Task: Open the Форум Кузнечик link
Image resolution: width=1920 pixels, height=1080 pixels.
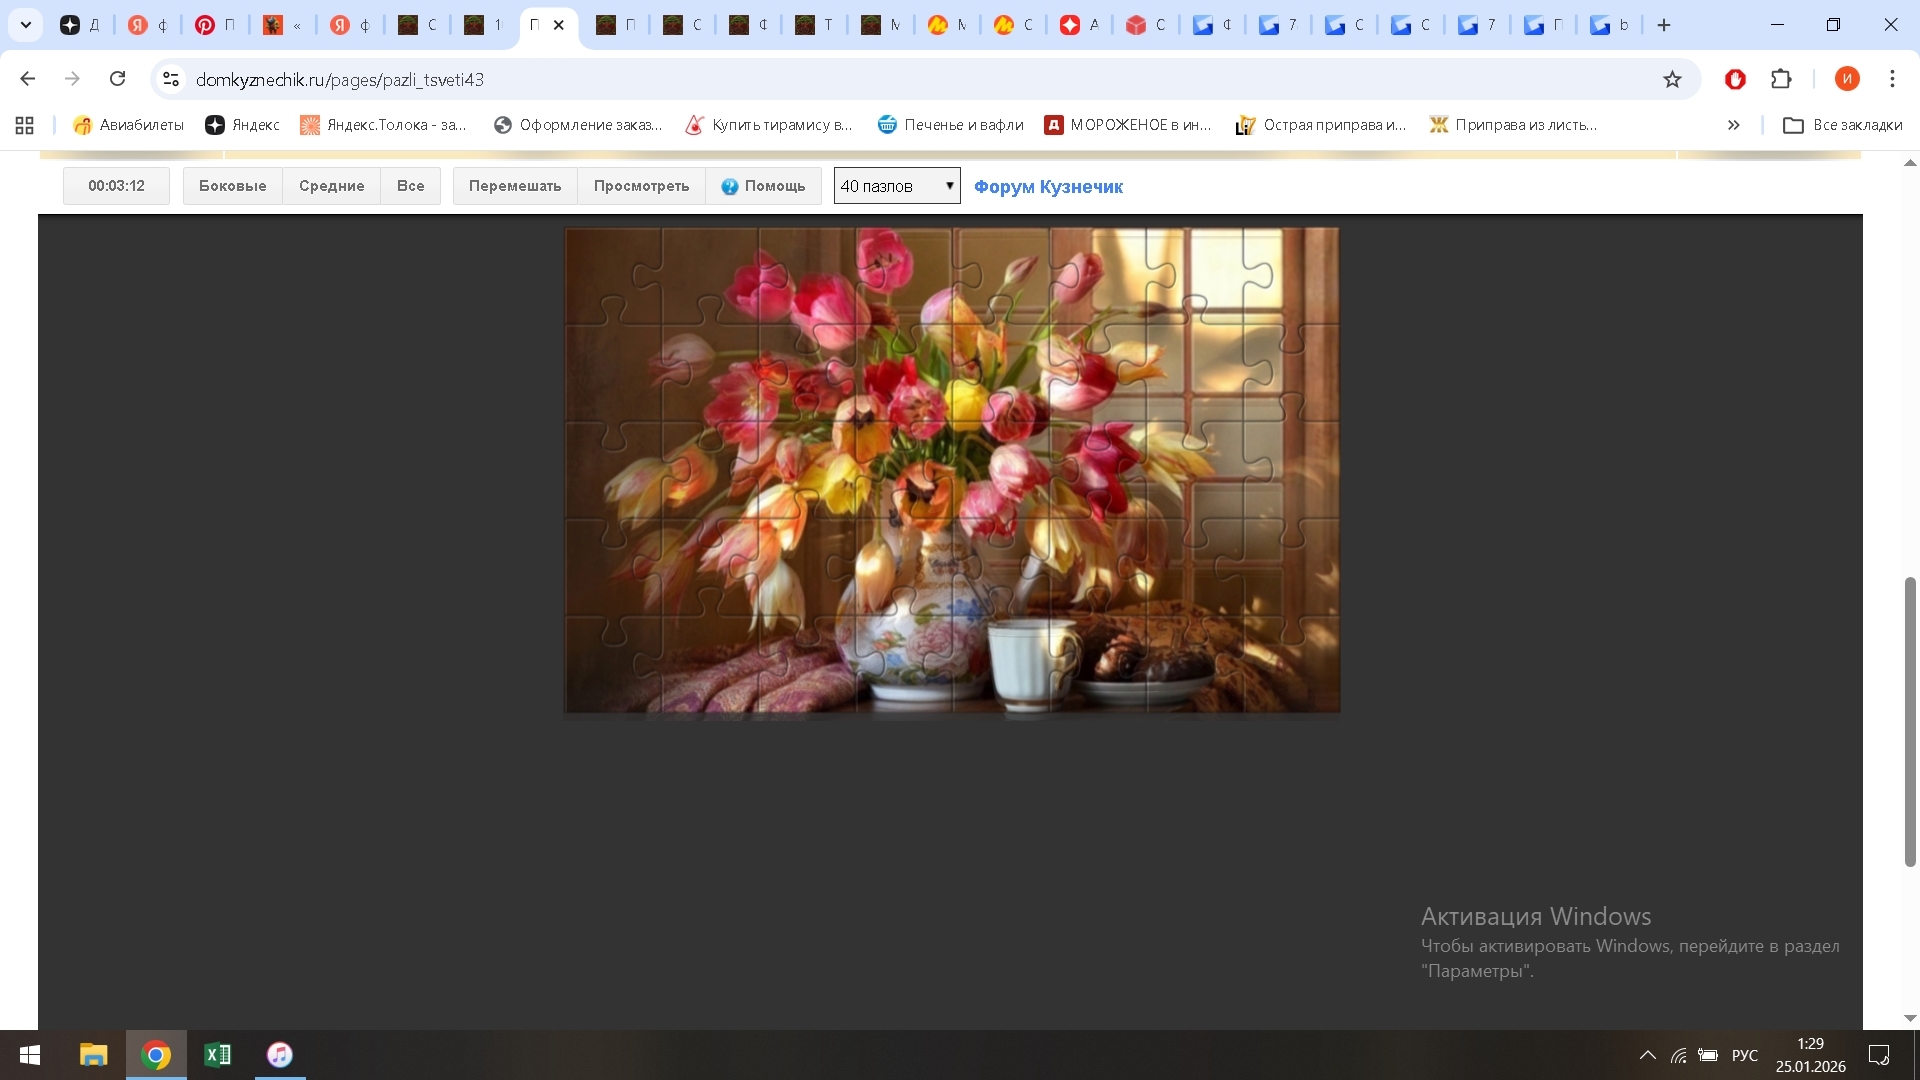Action: tap(1048, 187)
